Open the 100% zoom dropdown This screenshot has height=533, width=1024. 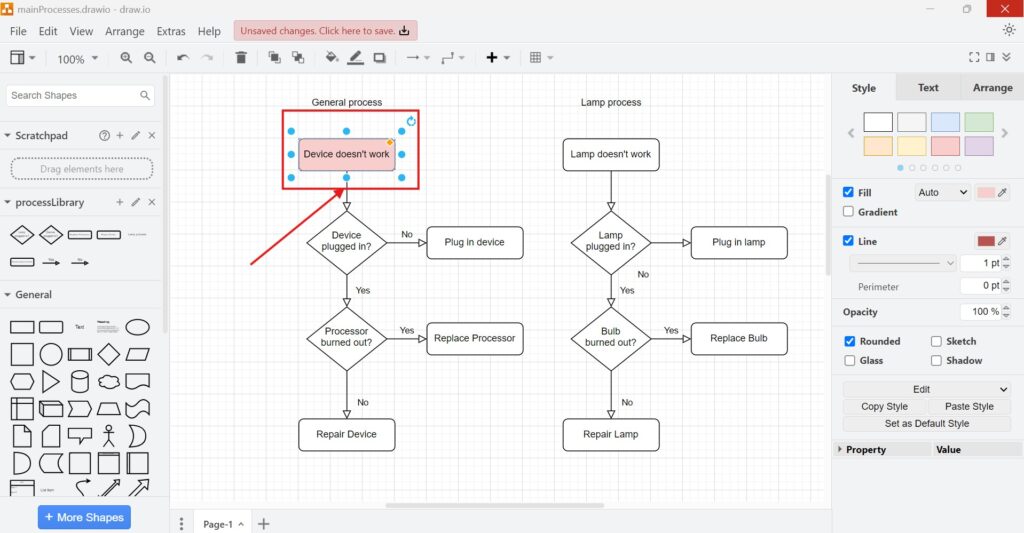point(77,59)
